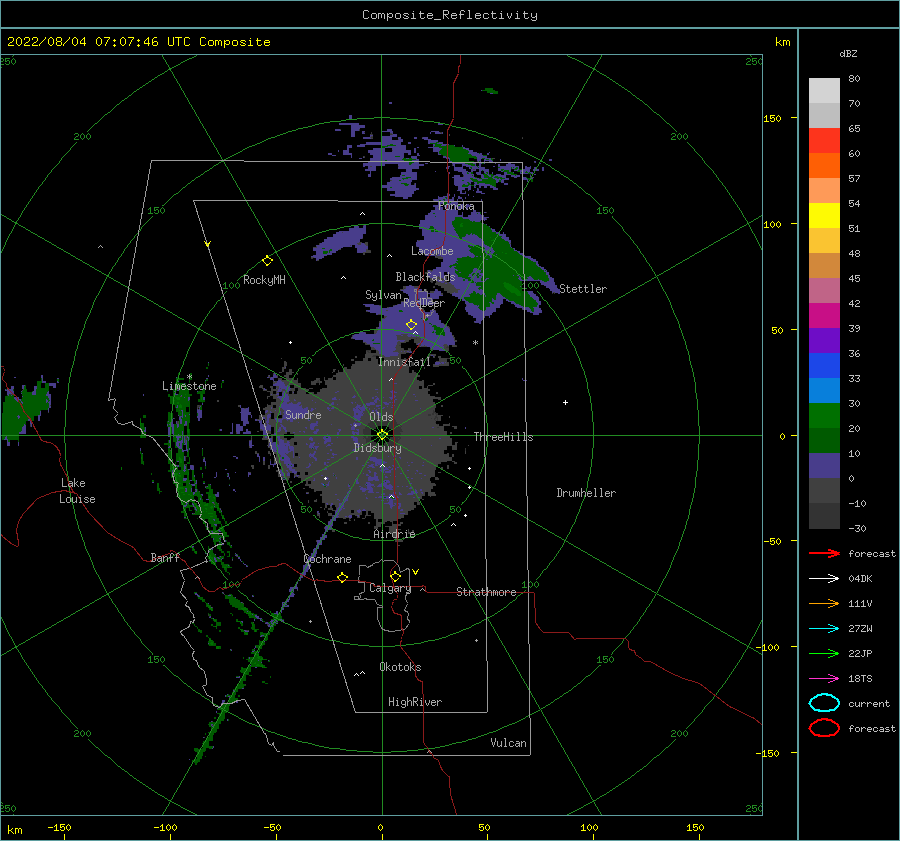This screenshot has width=900, height=841.
Task: Click the yellow km unit label at top right
Action: point(782,42)
